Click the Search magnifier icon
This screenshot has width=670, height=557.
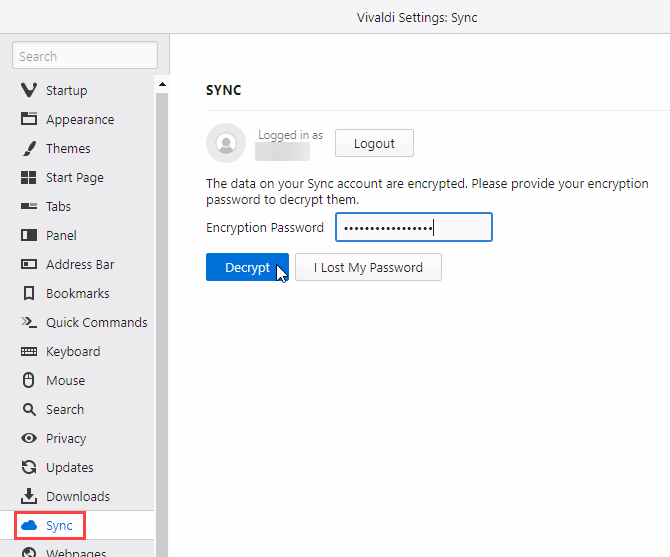pos(29,409)
